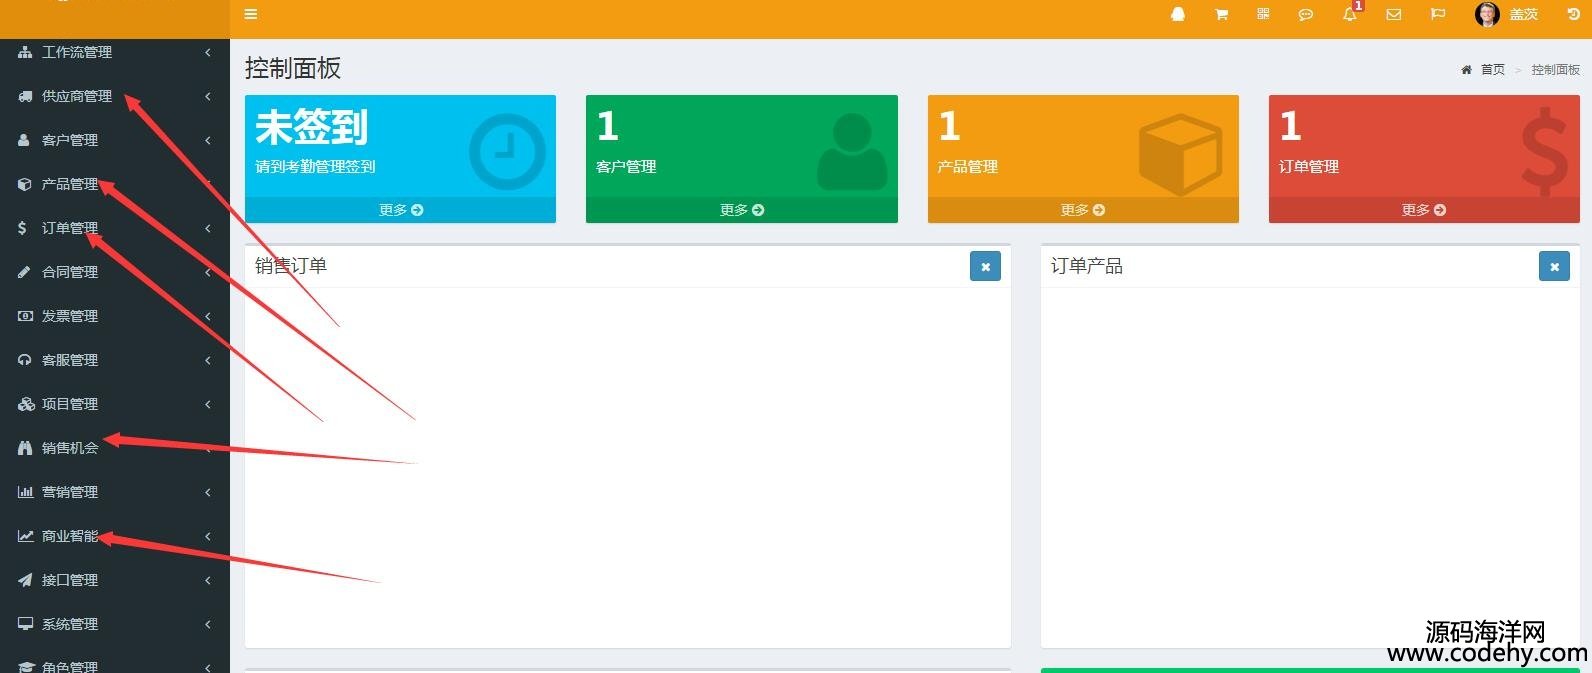Click 更多 on orange 产品管理 card
This screenshot has height=673, width=1592.
point(1083,210)
